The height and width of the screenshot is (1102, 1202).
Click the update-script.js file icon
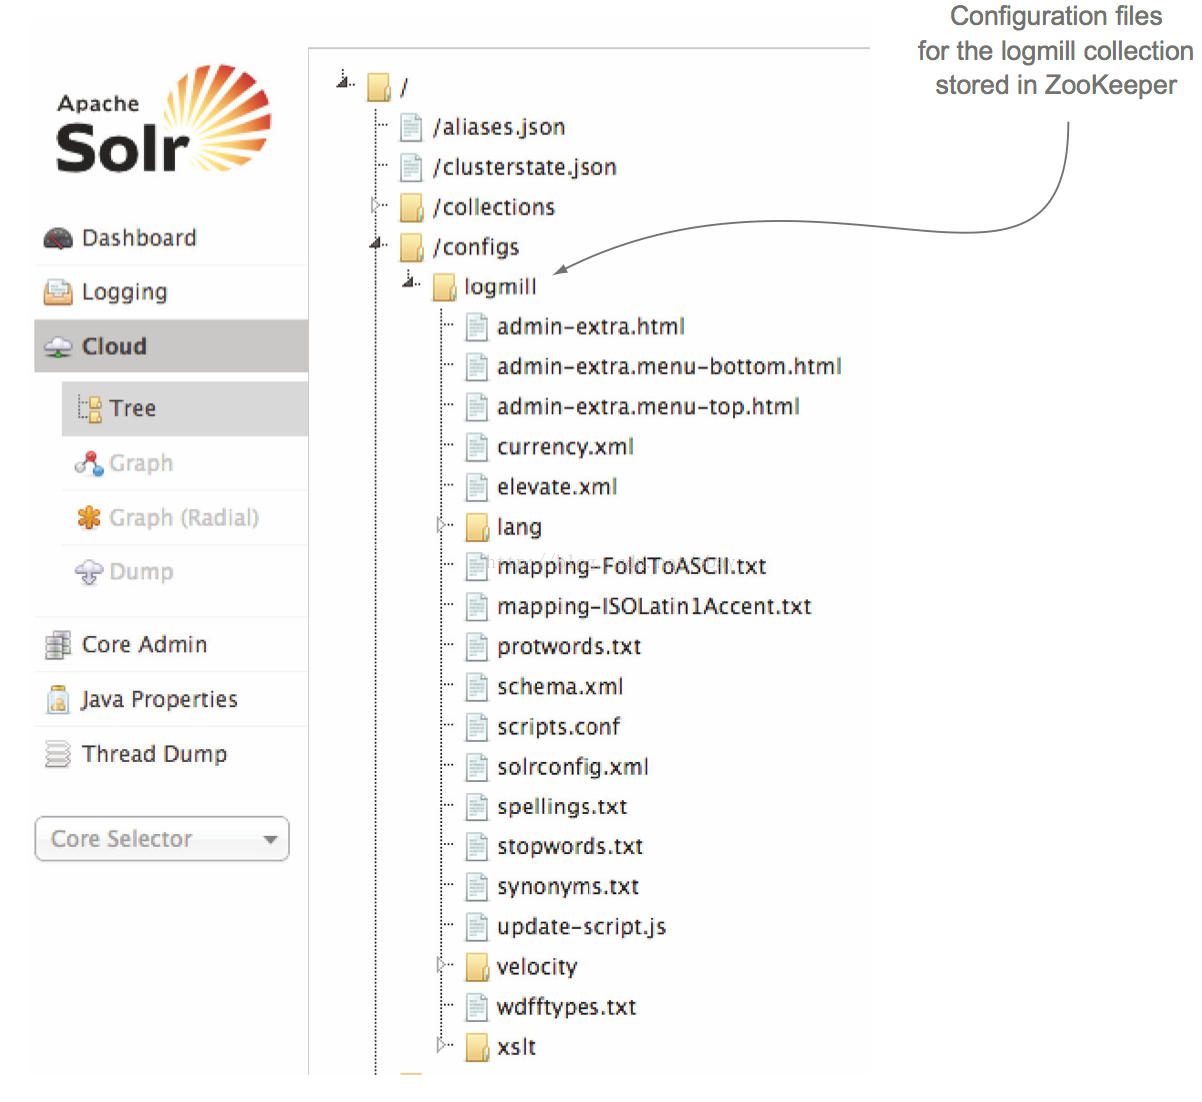pyautogui.click(x=476, y=927)
